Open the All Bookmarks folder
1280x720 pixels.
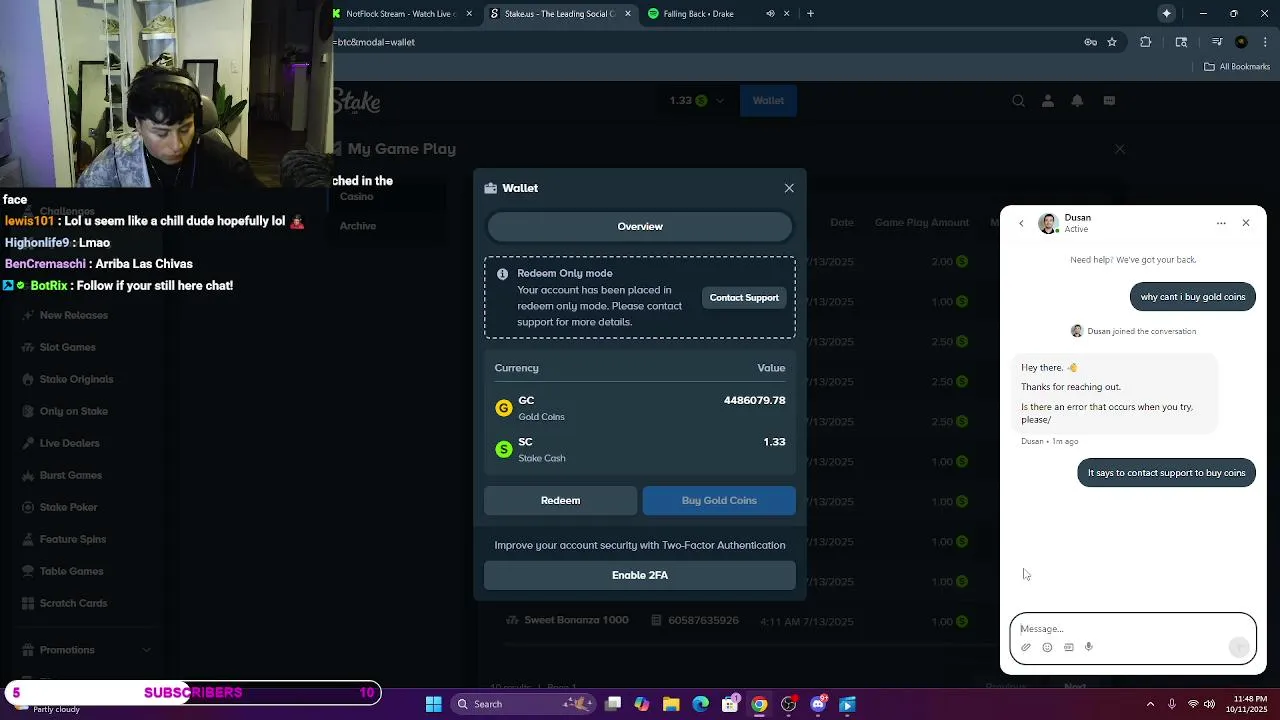tap(1236, 67)
